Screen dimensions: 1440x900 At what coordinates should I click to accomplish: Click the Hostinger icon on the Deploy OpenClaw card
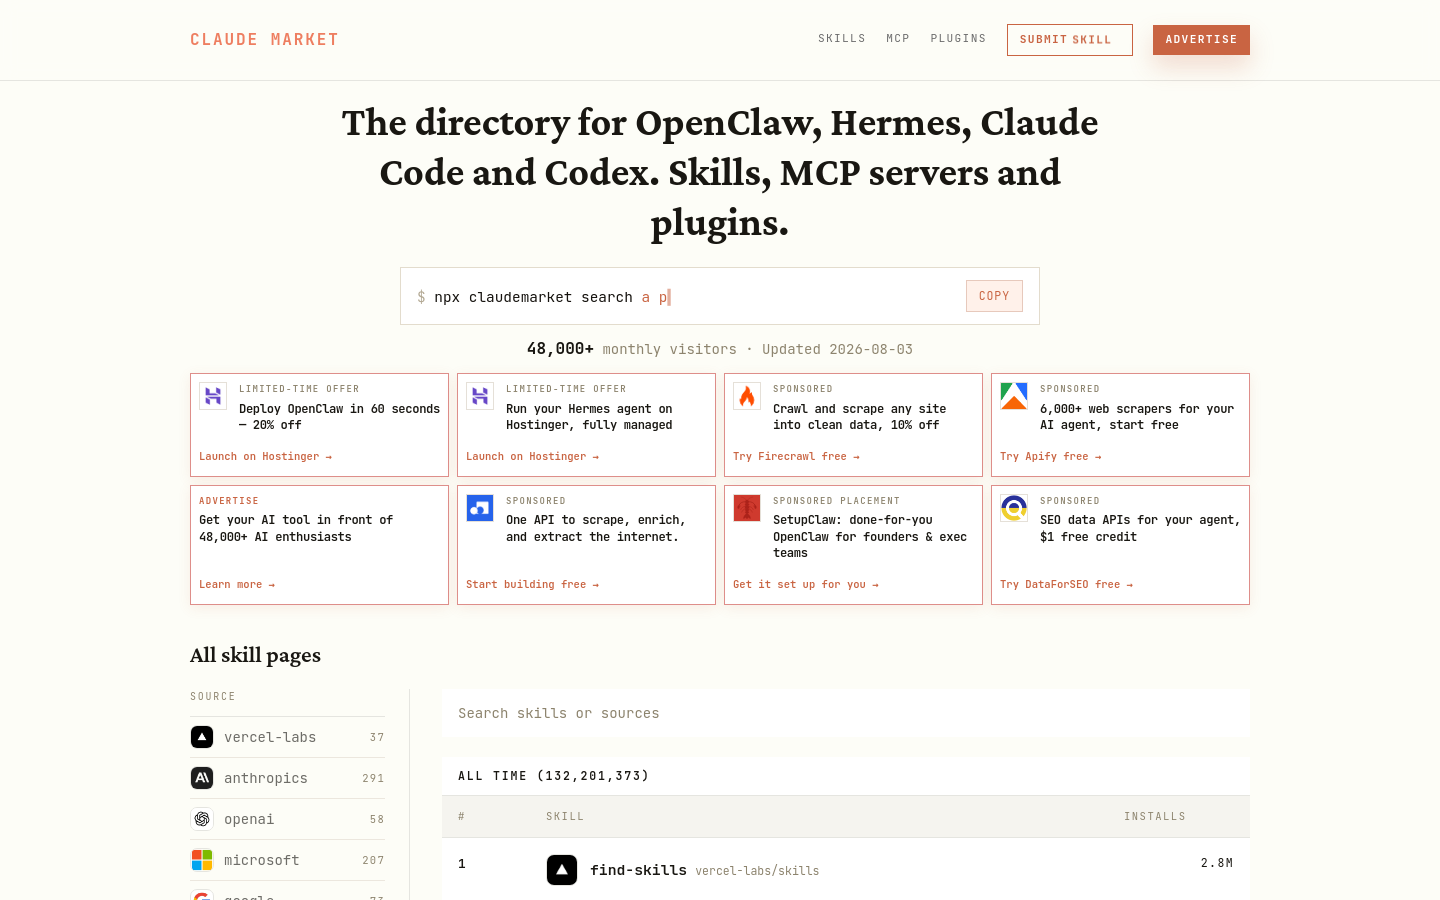pos(213,396)
